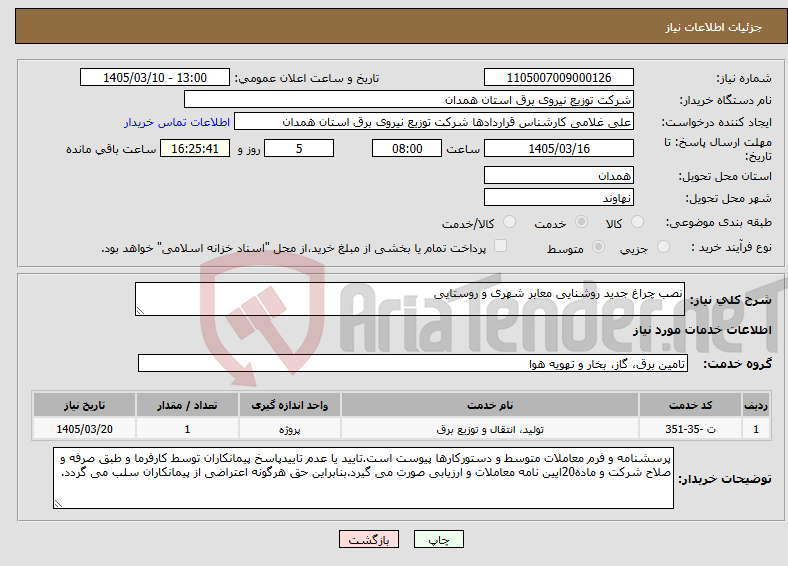Click the need date cell 1405/03/20
Screen dimensions: 788x566
[x=84, y=429]
